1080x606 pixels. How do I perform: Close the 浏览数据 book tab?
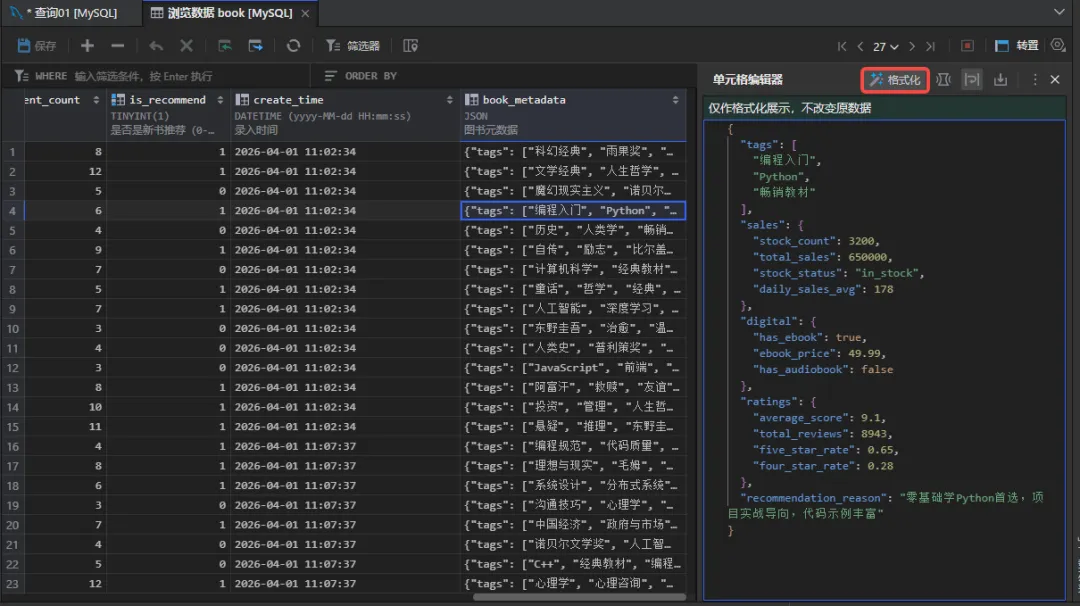pos(305,13)
